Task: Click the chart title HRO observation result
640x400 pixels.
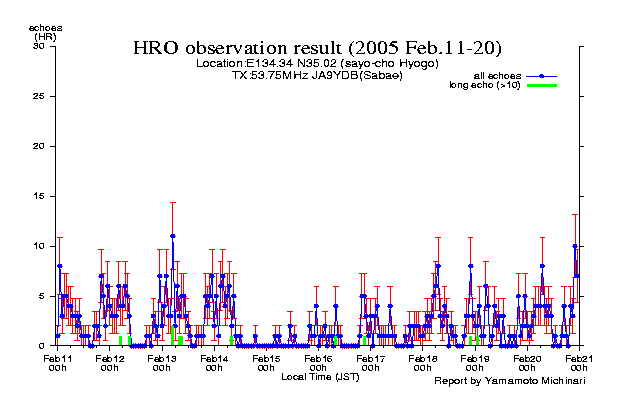Action: [x=318, y=48]
